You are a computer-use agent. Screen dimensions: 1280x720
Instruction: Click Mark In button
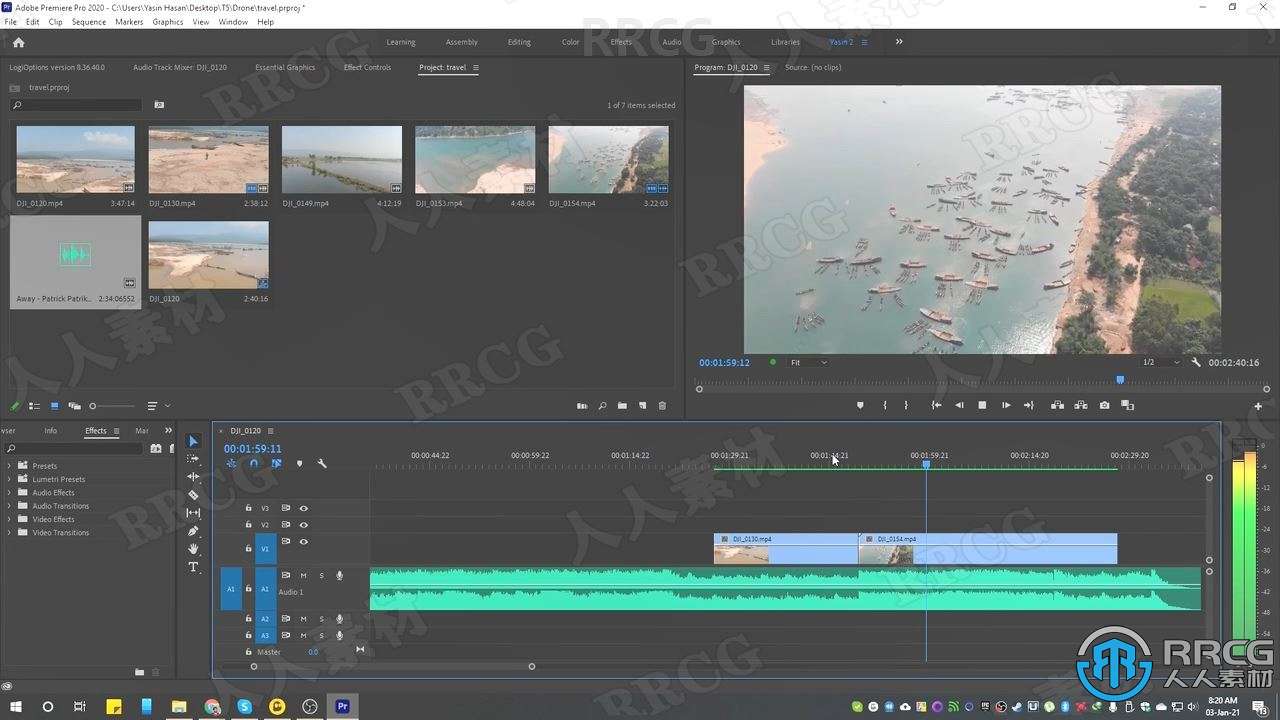click(885, 405)
